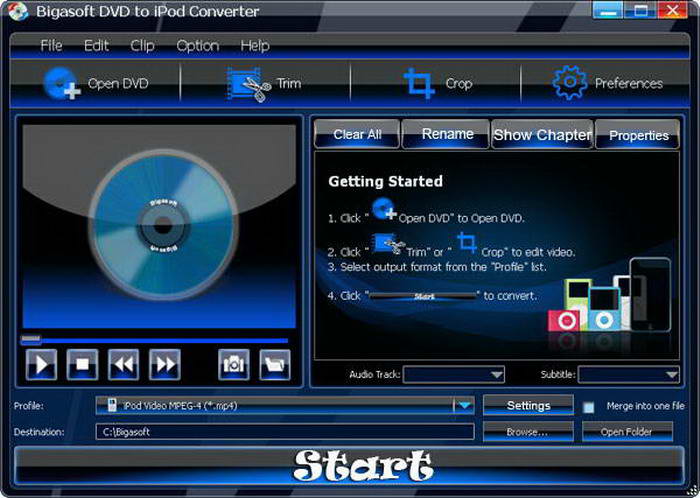Screen dimensions: 700x498
Task: Select the Trim scissors tool
Action: coord(248,84)
